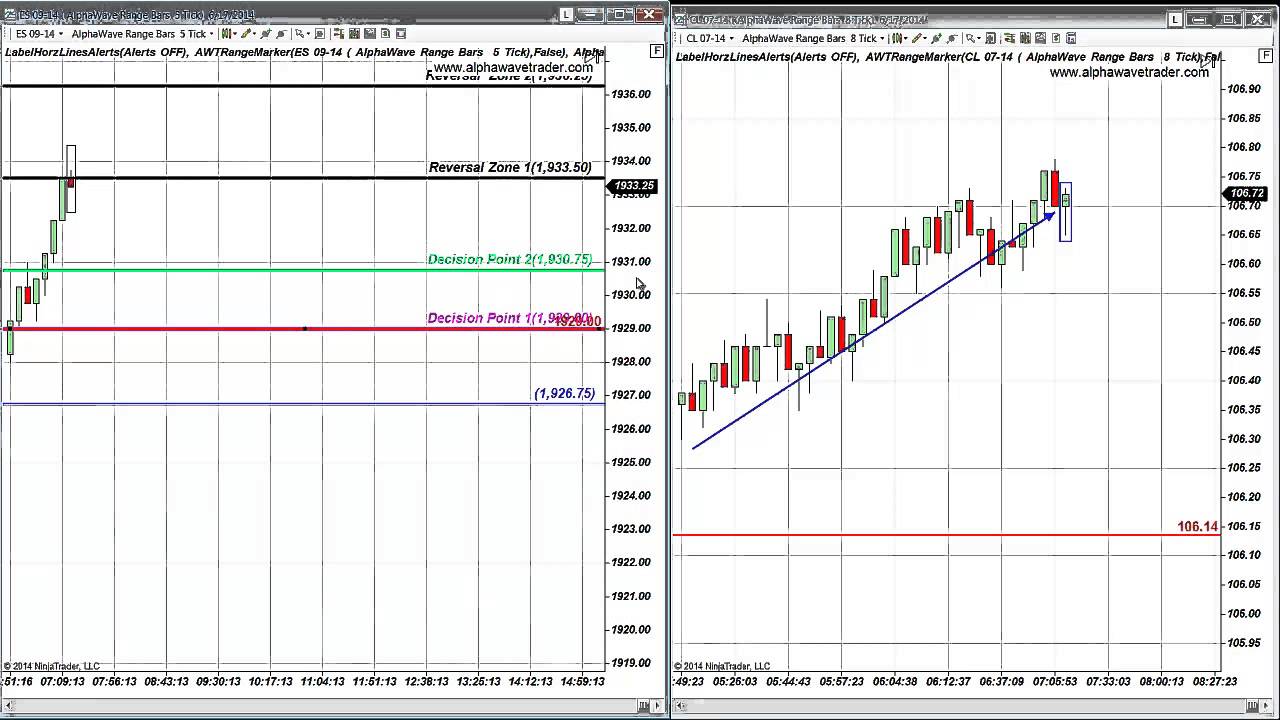Click the 1933.25 current price marker
The height and width of the screenshot is (720, 1280).
(633, 186)
